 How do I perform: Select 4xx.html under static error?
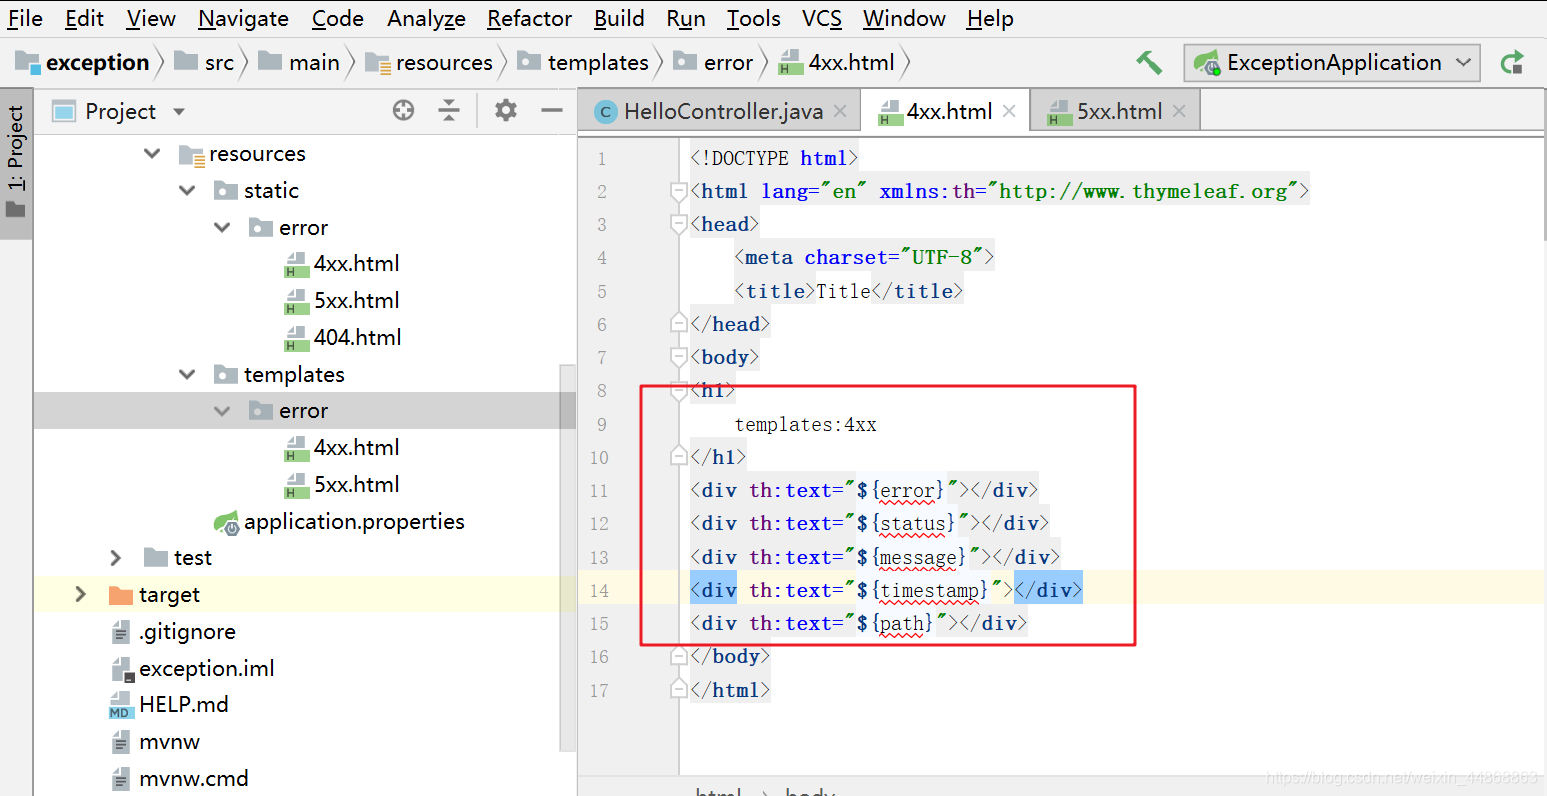pos(342,264)
